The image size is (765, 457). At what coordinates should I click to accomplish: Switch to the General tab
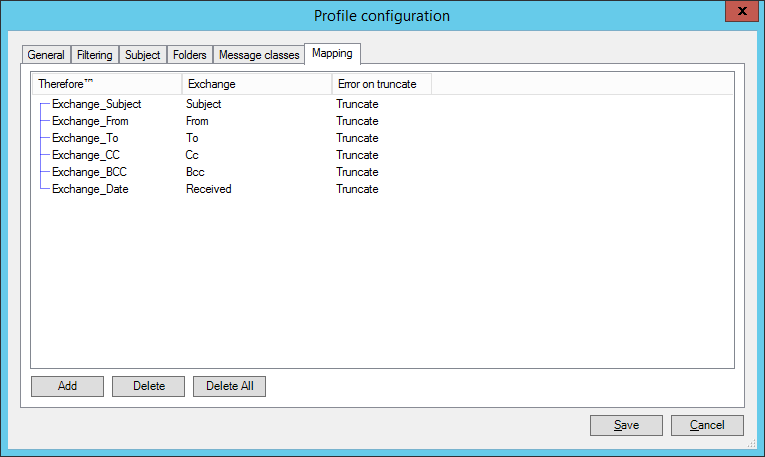(46, 55)
